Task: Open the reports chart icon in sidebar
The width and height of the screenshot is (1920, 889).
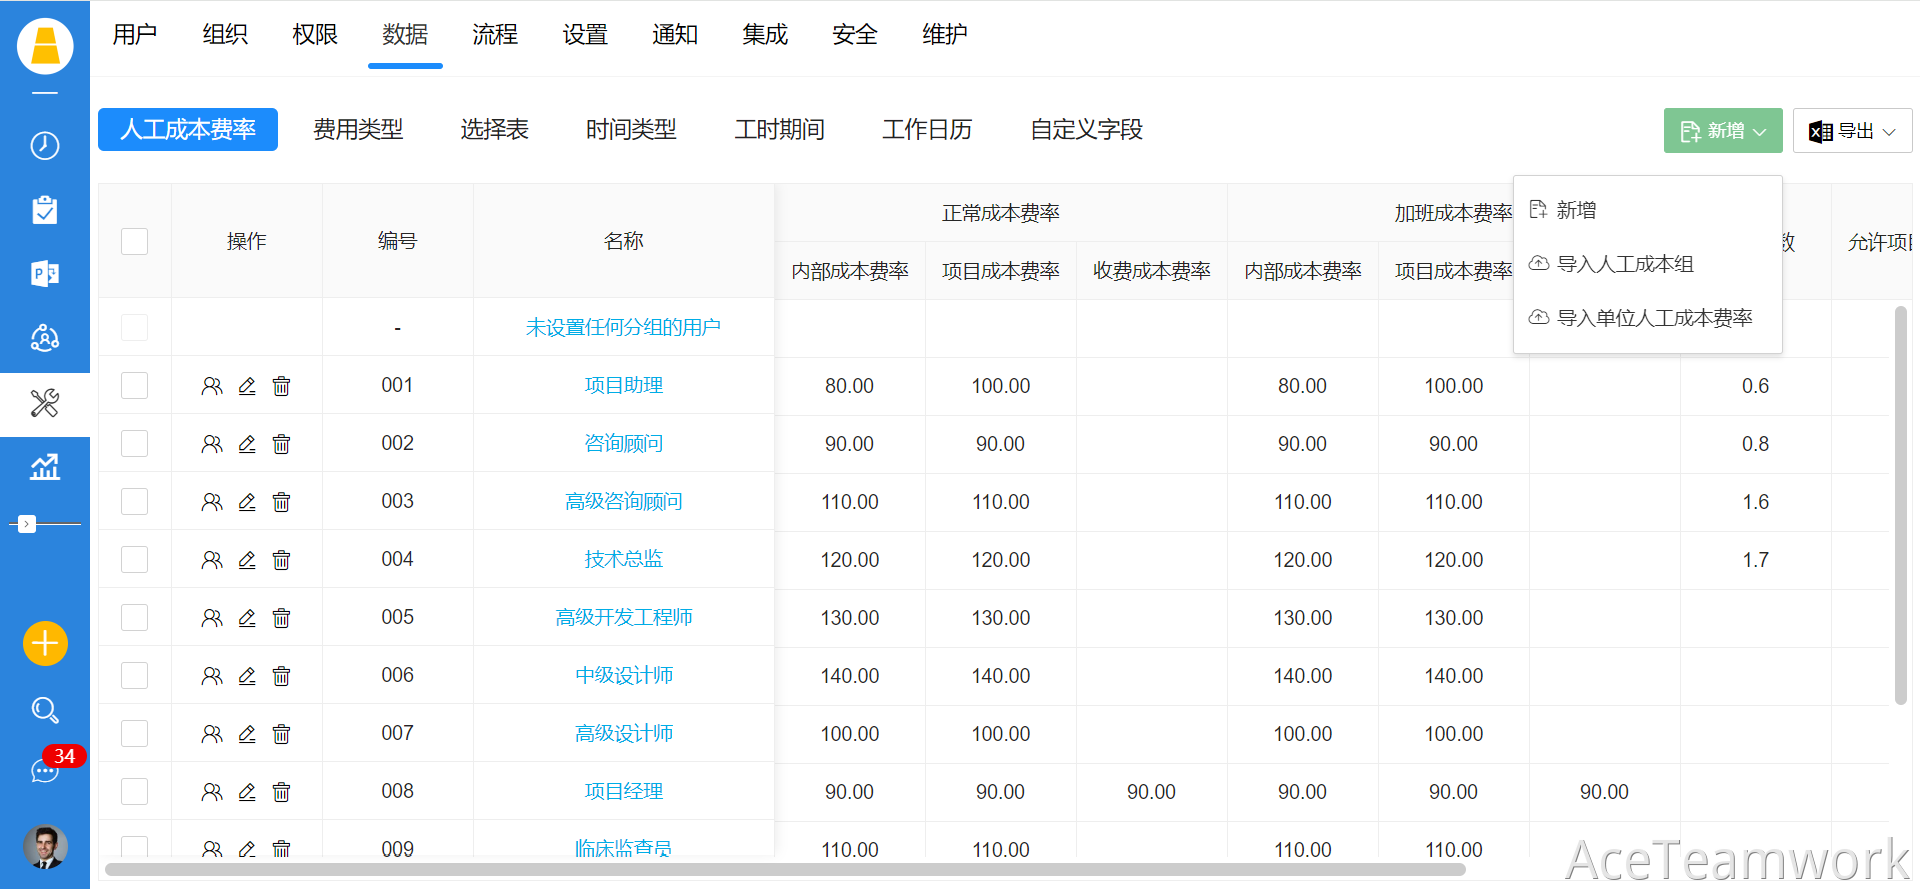Action: (x=45, y=467)
